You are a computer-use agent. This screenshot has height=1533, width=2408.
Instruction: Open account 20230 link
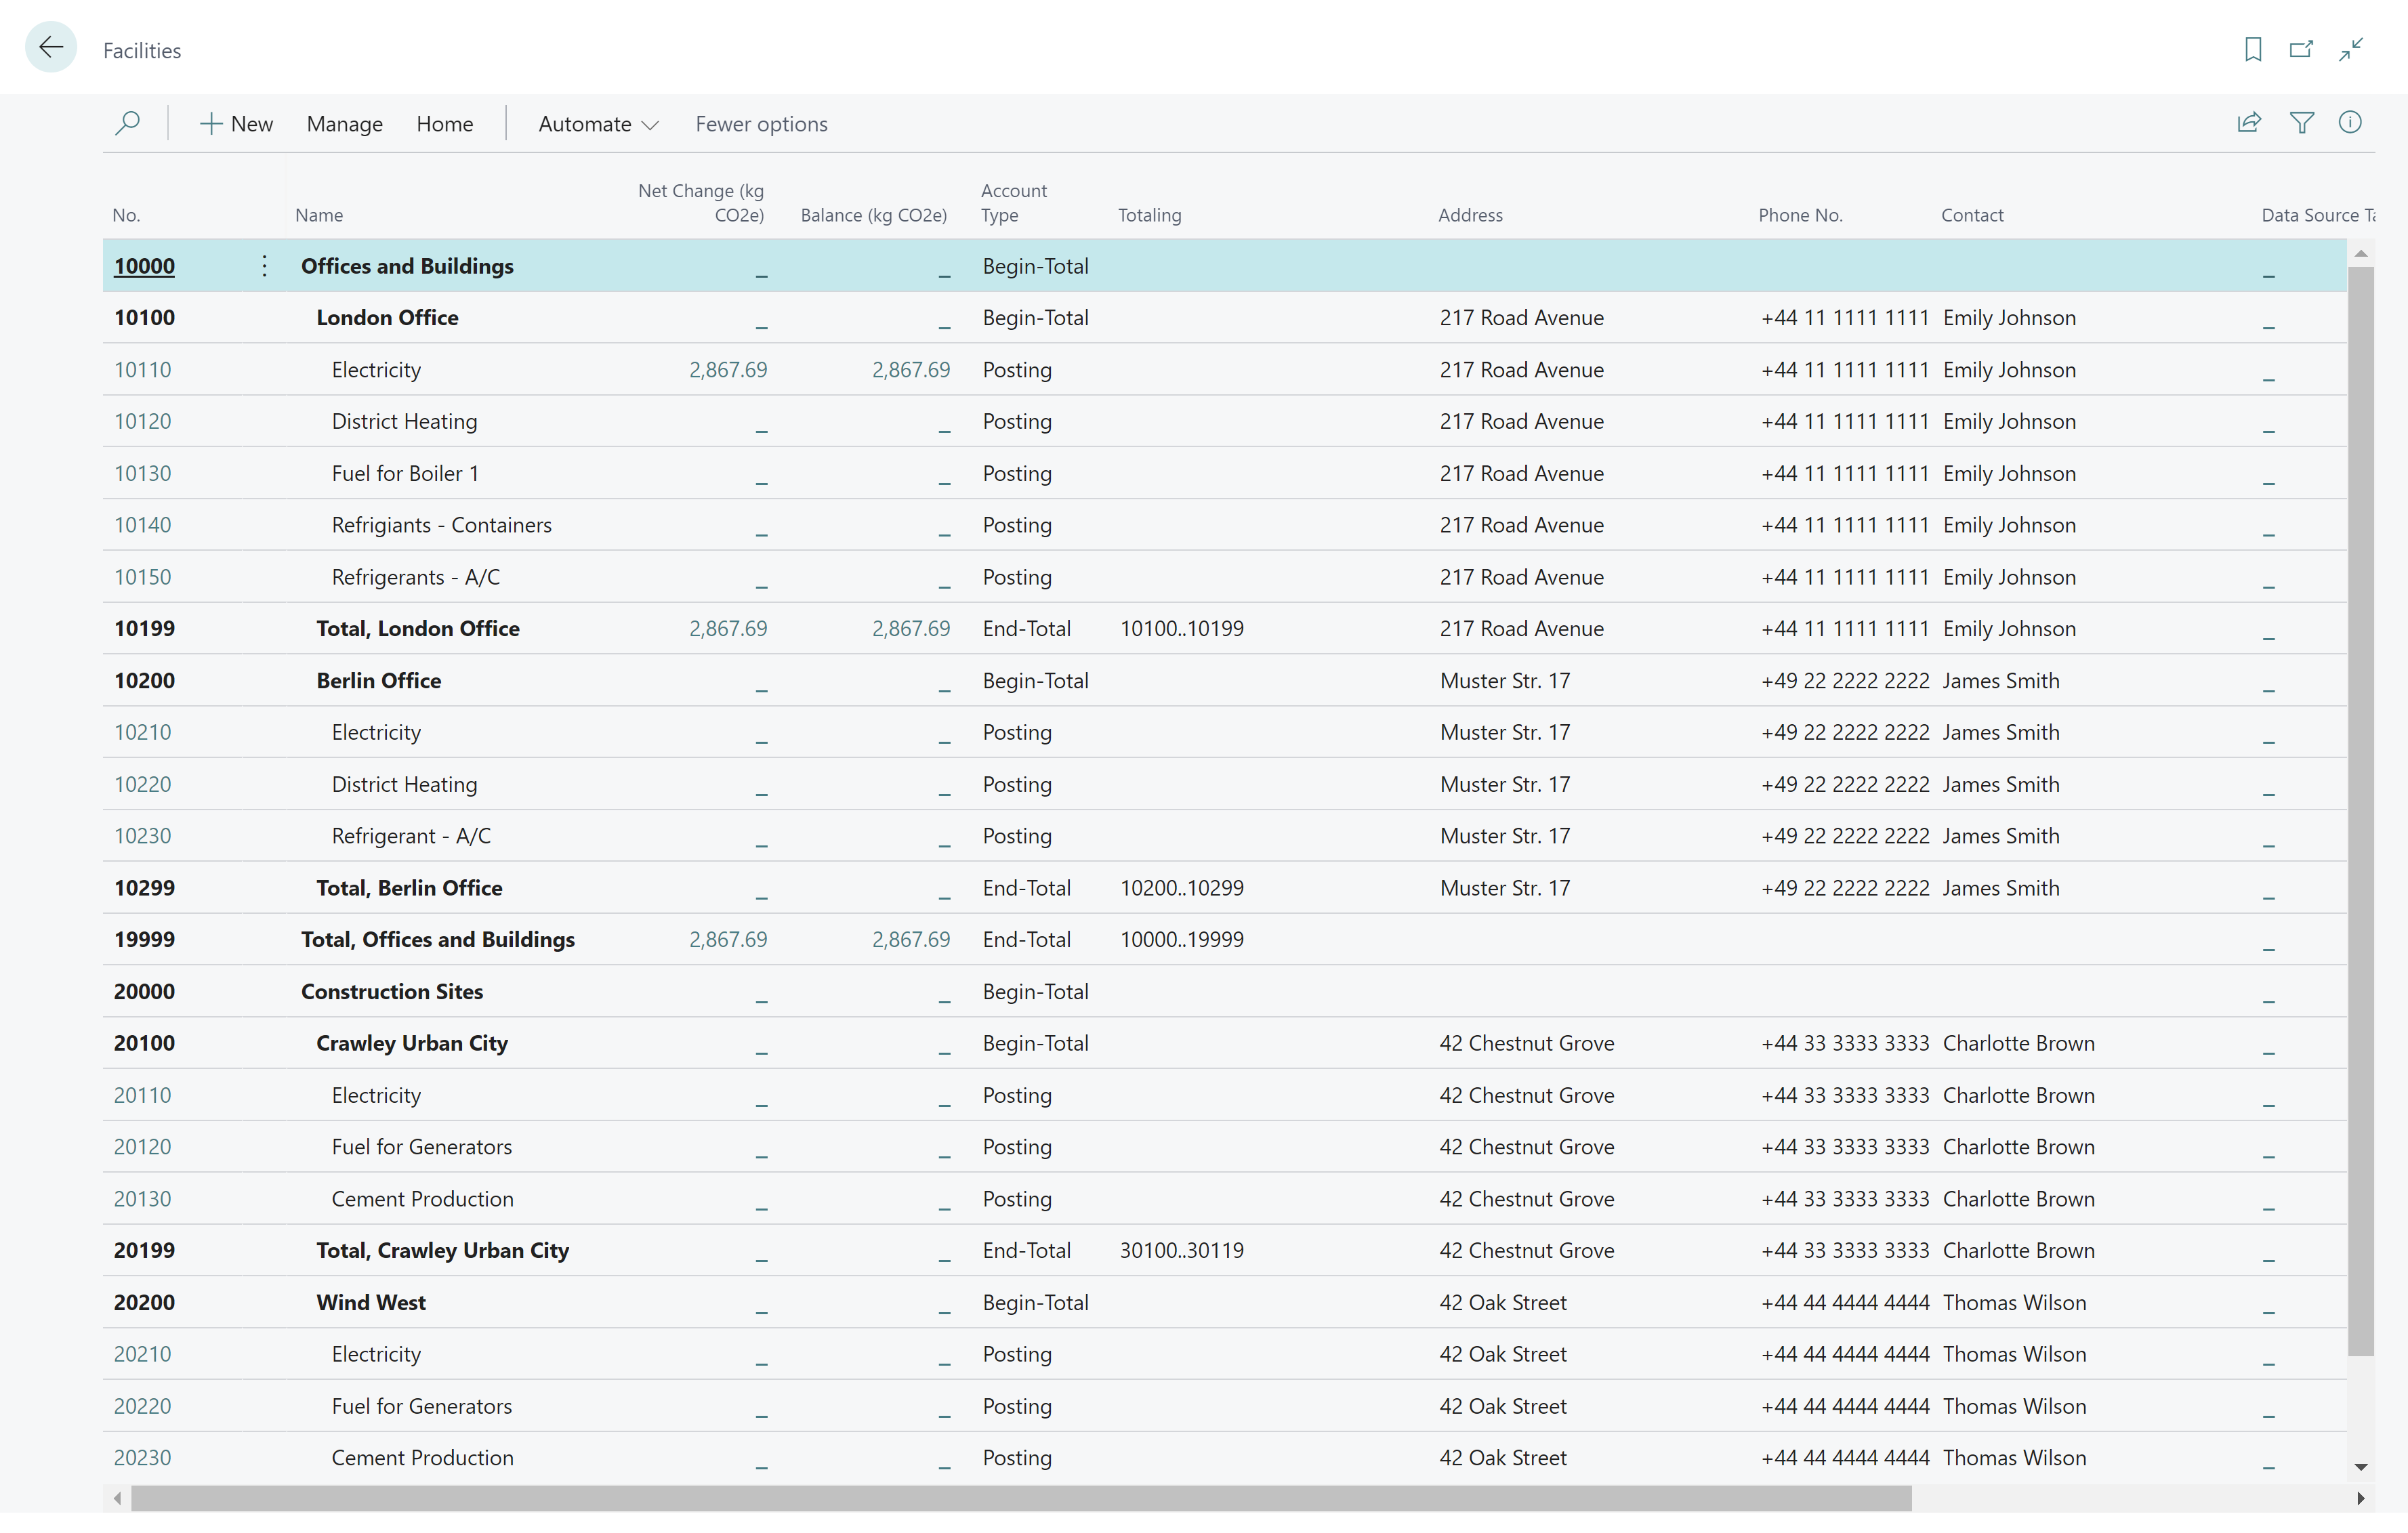click(142, 1458)
